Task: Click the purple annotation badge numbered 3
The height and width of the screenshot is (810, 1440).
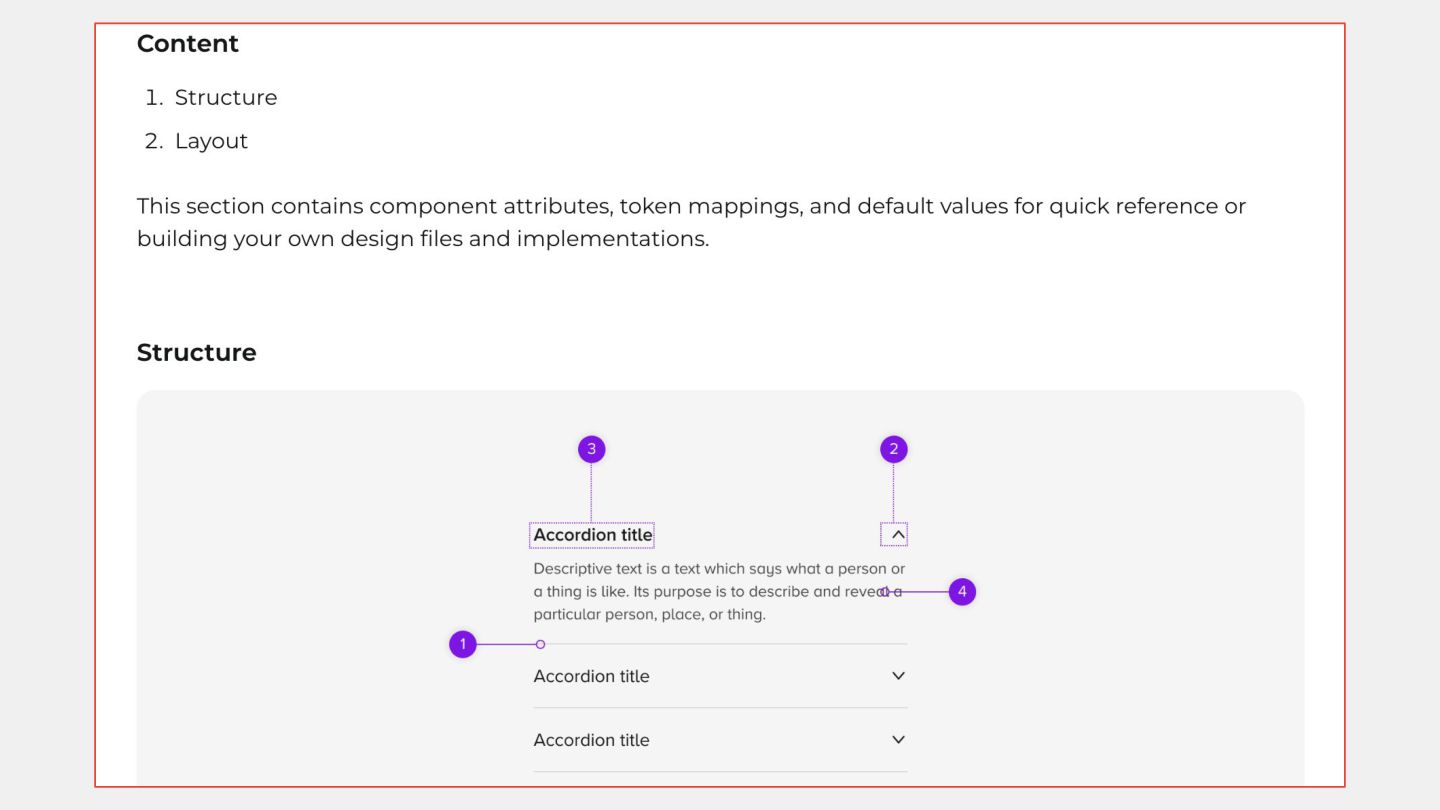Action: 591,450
